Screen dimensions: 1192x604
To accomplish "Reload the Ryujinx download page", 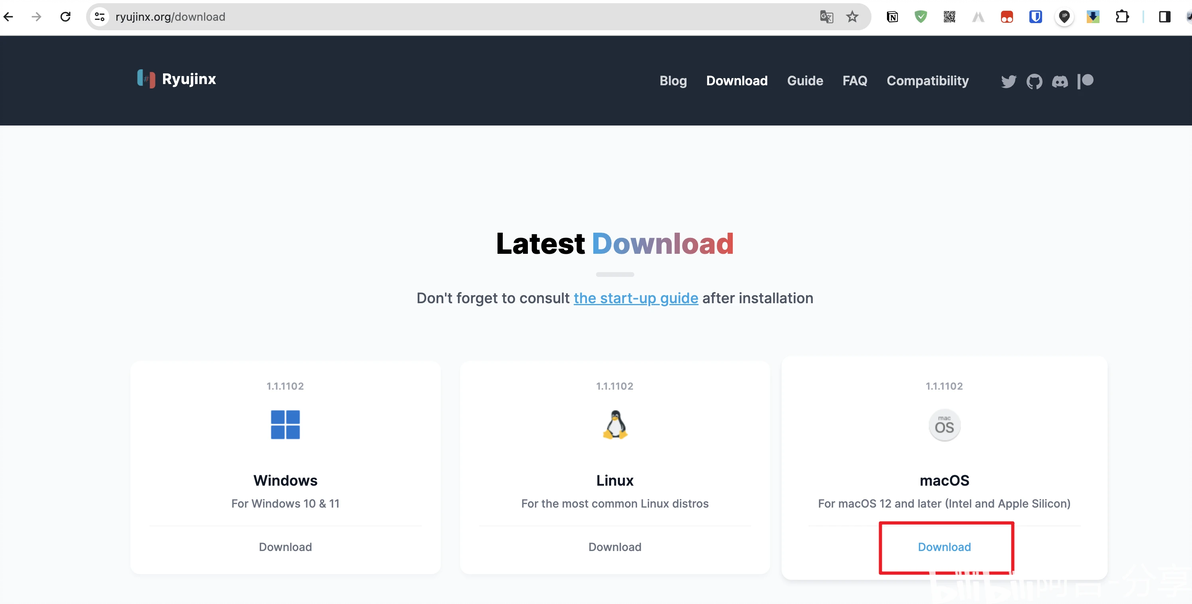I will 65,16.
